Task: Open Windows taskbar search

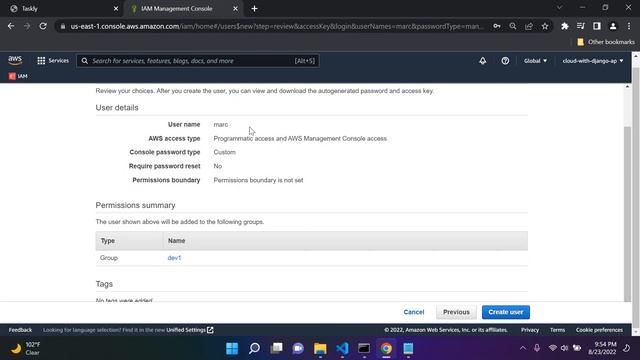Action: tap(254, 348)
